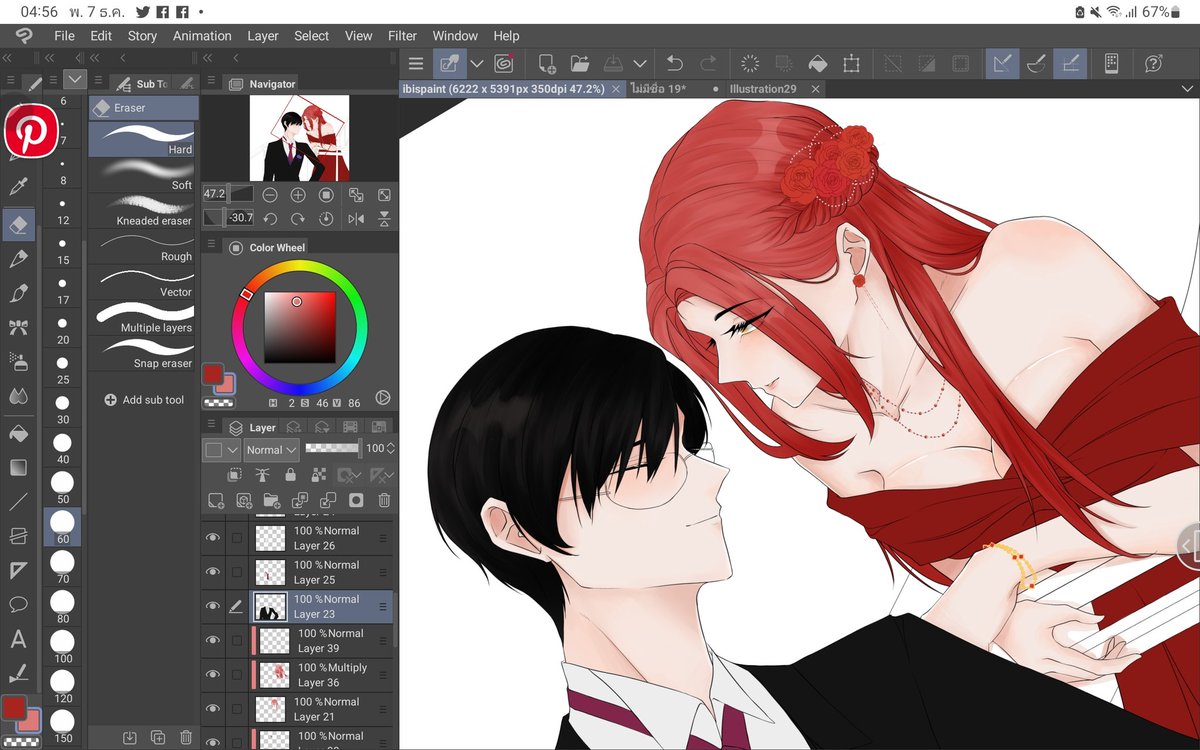Select the Kneaded eraser sub tool
Screen dimensions: 1200x750
click(x=143, y=211)
